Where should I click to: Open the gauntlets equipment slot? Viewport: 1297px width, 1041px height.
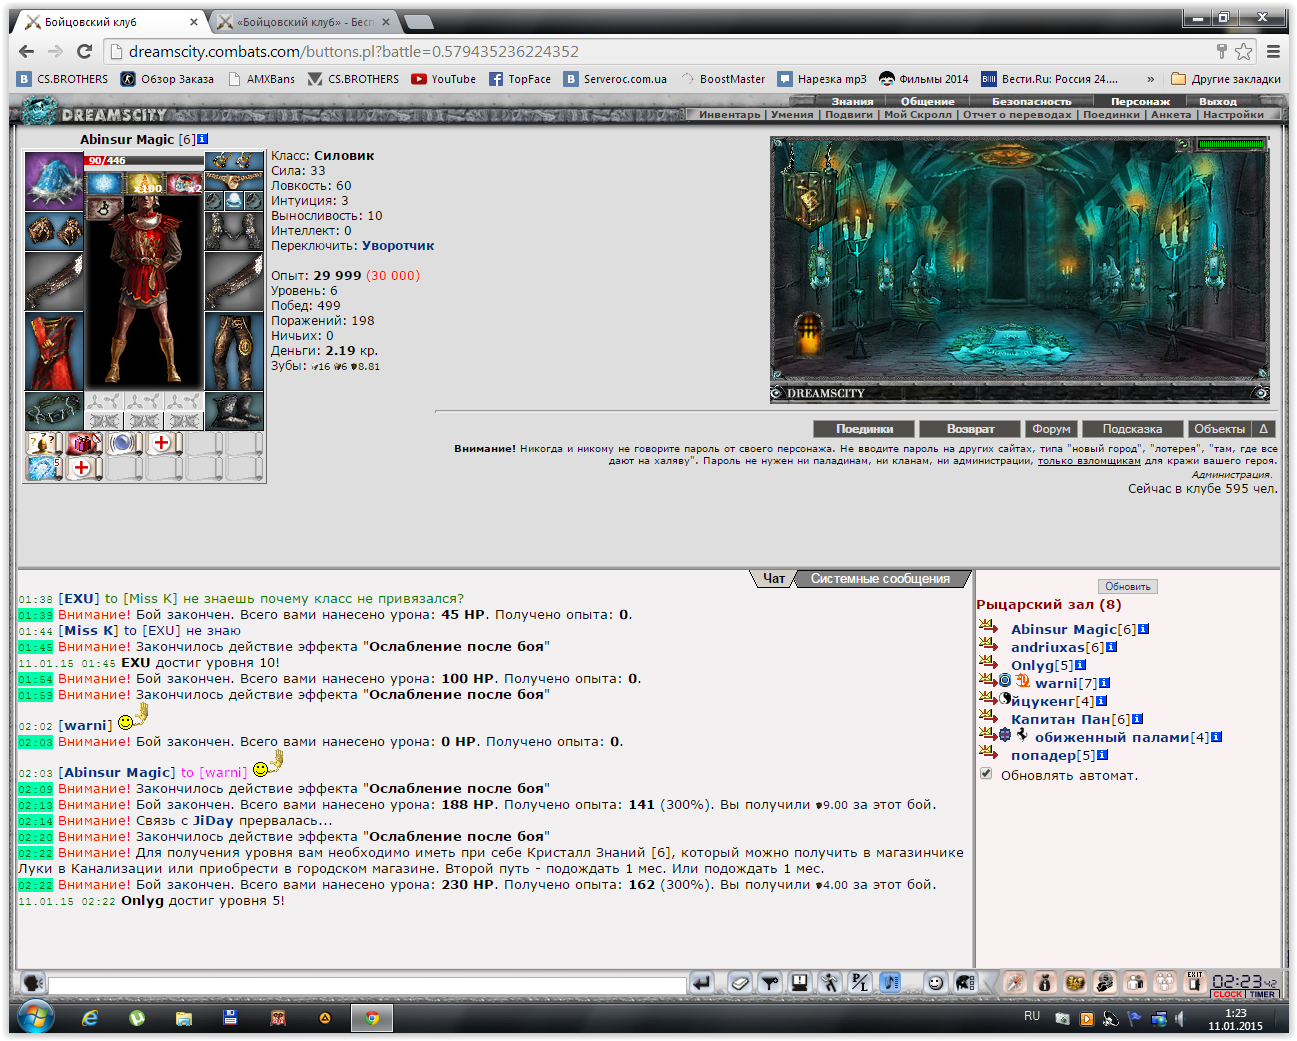[x=234, y=231]
